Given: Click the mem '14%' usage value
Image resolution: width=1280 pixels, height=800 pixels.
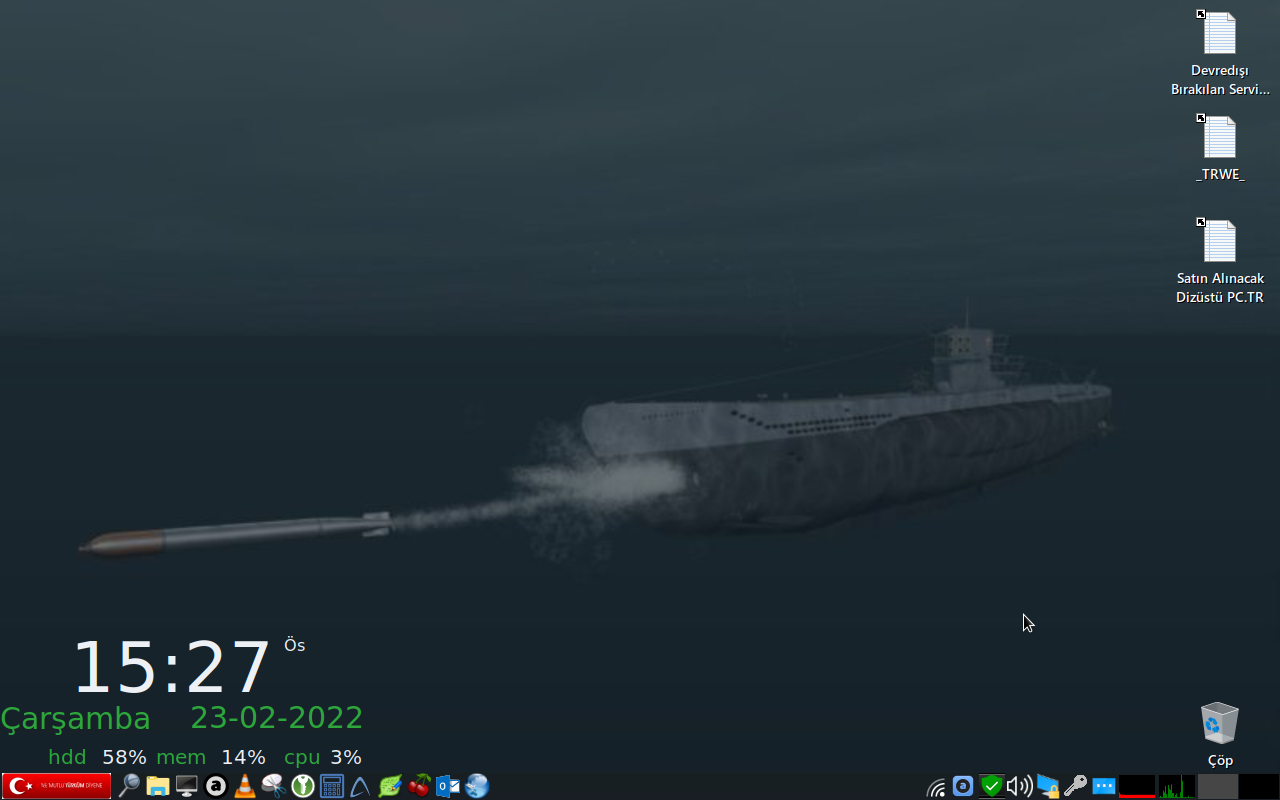Looking at the screenshot, I should (x=243, y=757).
